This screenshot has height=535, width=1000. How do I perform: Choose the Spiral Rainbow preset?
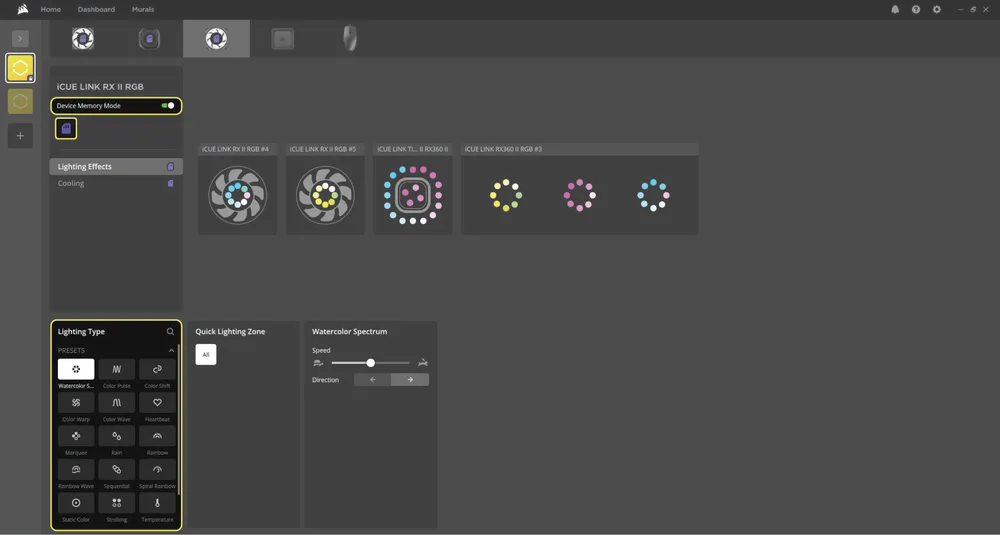pos(158,469)
